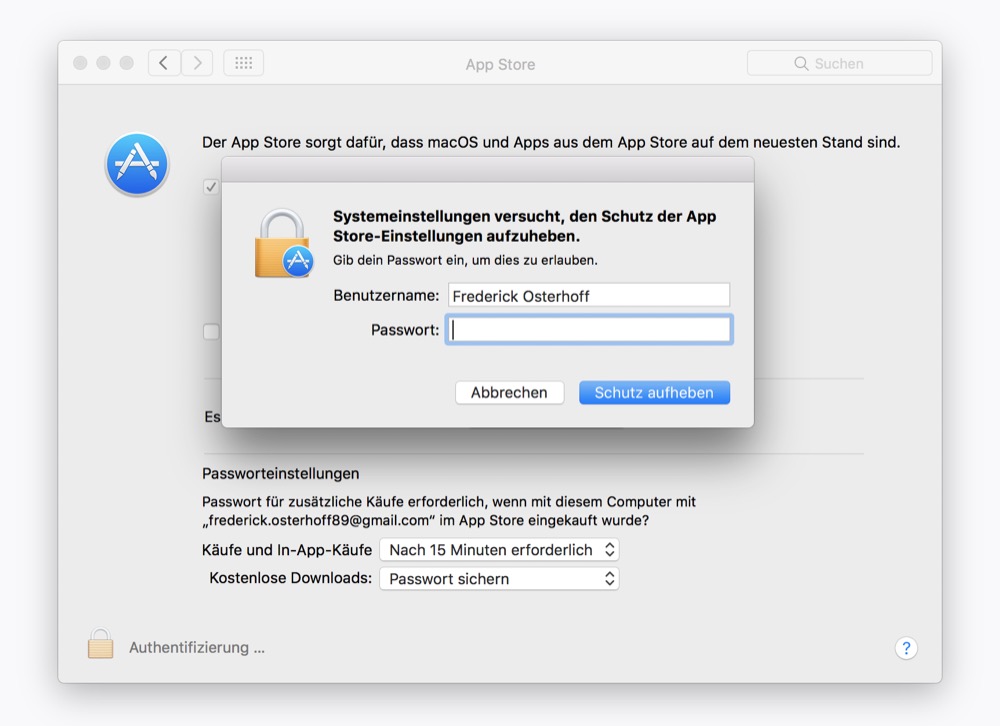Click the magnifying glass in Suchen field

(801, 64)
